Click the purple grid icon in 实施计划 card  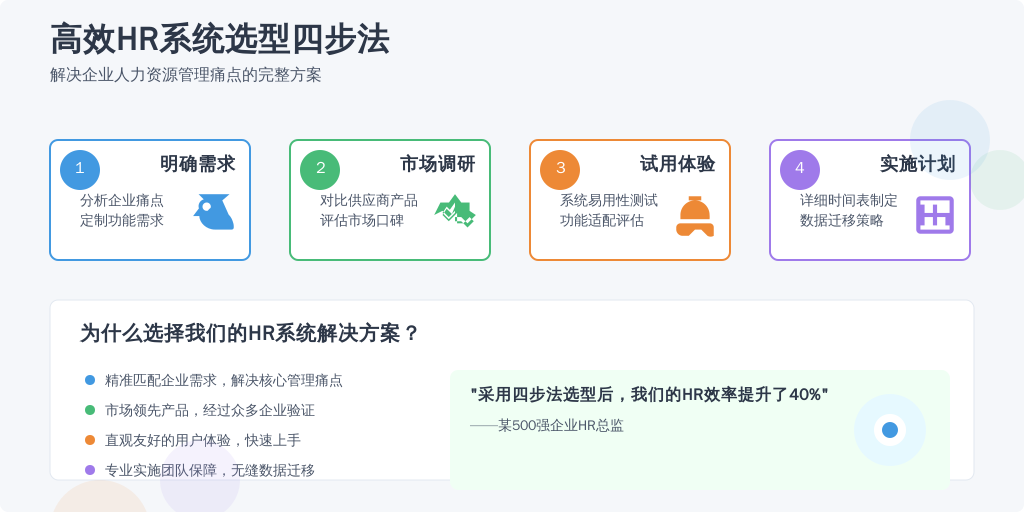pyautogui.click(x=935, y=215)
